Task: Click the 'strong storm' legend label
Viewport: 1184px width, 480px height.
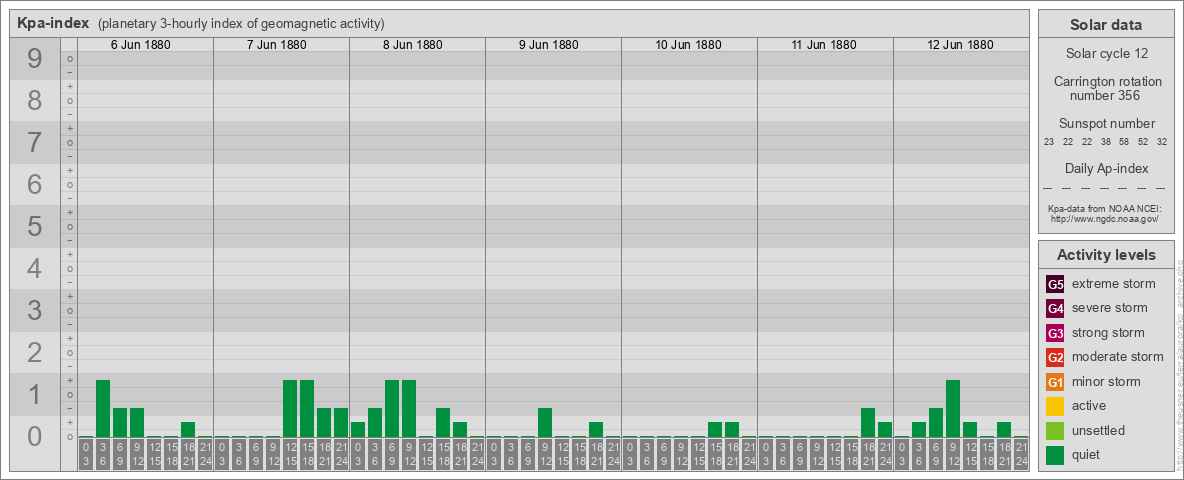Action: [1108, 333]
